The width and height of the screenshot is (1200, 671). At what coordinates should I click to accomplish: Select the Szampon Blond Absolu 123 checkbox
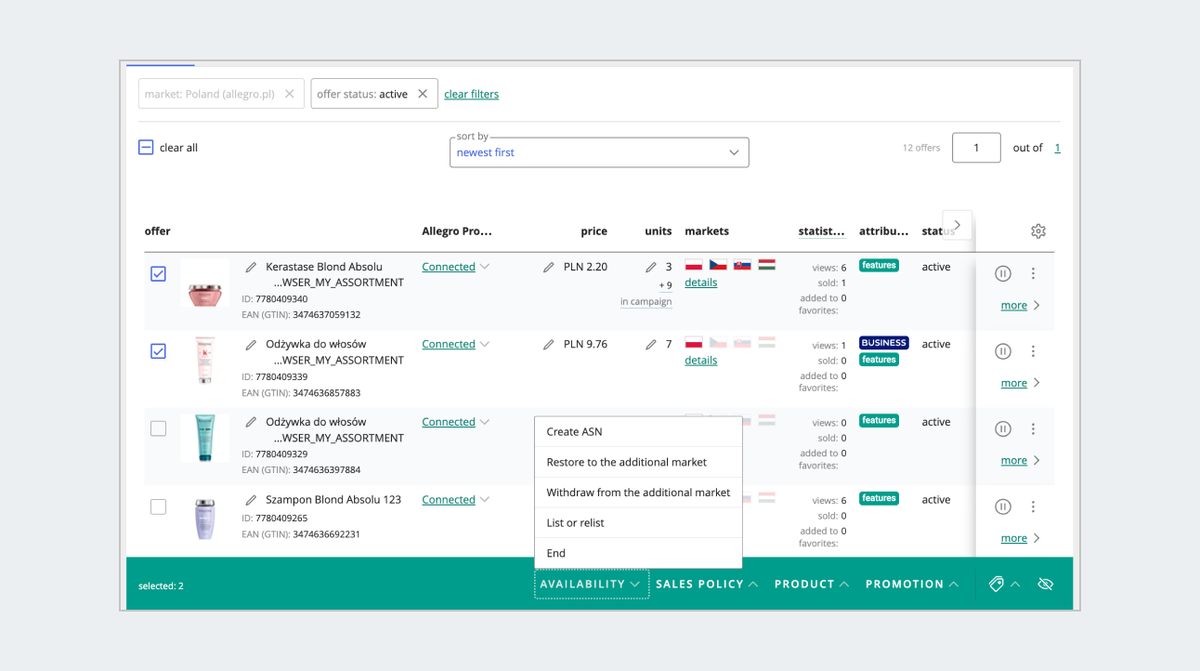pos(158,507)
